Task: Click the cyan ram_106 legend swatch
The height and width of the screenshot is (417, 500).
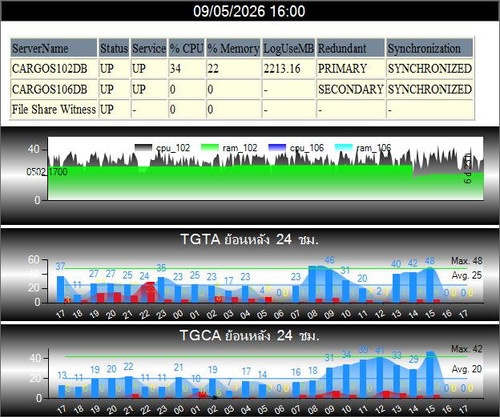Action: coord(344,148)
